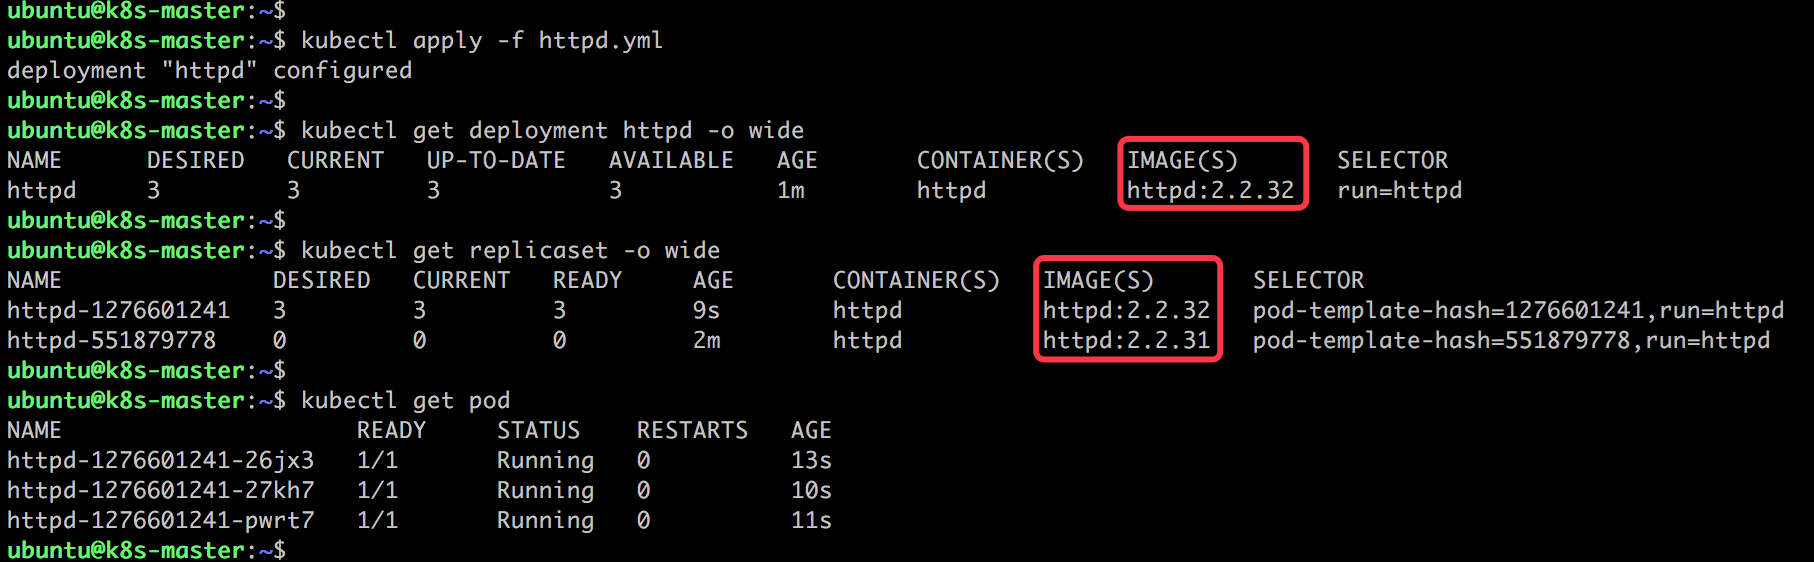This screenshot has width=1814, height=562.
Task: Click the kubectl get replicaset -o wide command
Action: click(x=510, y=251)
